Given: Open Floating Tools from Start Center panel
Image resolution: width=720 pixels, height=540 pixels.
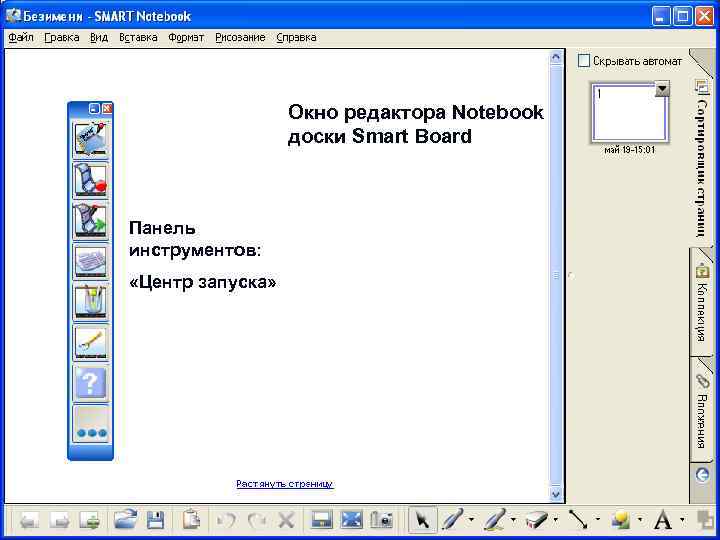Looking at the screenshot, I should [x=91, y=302].
